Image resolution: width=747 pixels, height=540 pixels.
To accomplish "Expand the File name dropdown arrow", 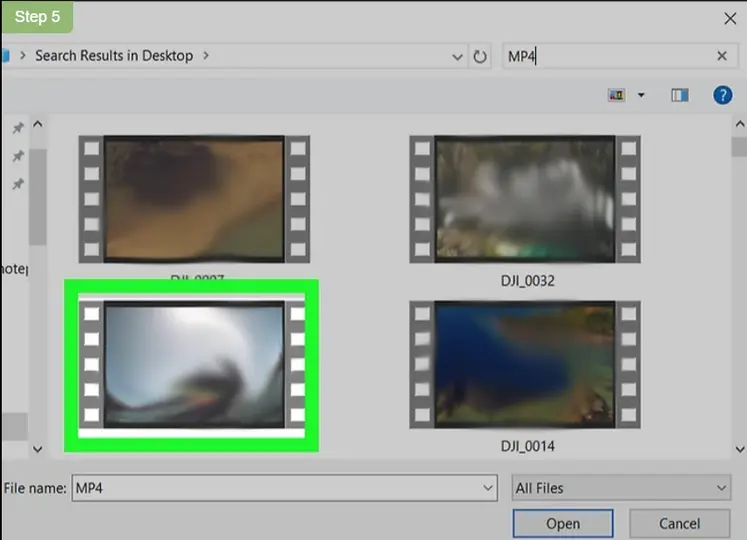I will [488, 488].
